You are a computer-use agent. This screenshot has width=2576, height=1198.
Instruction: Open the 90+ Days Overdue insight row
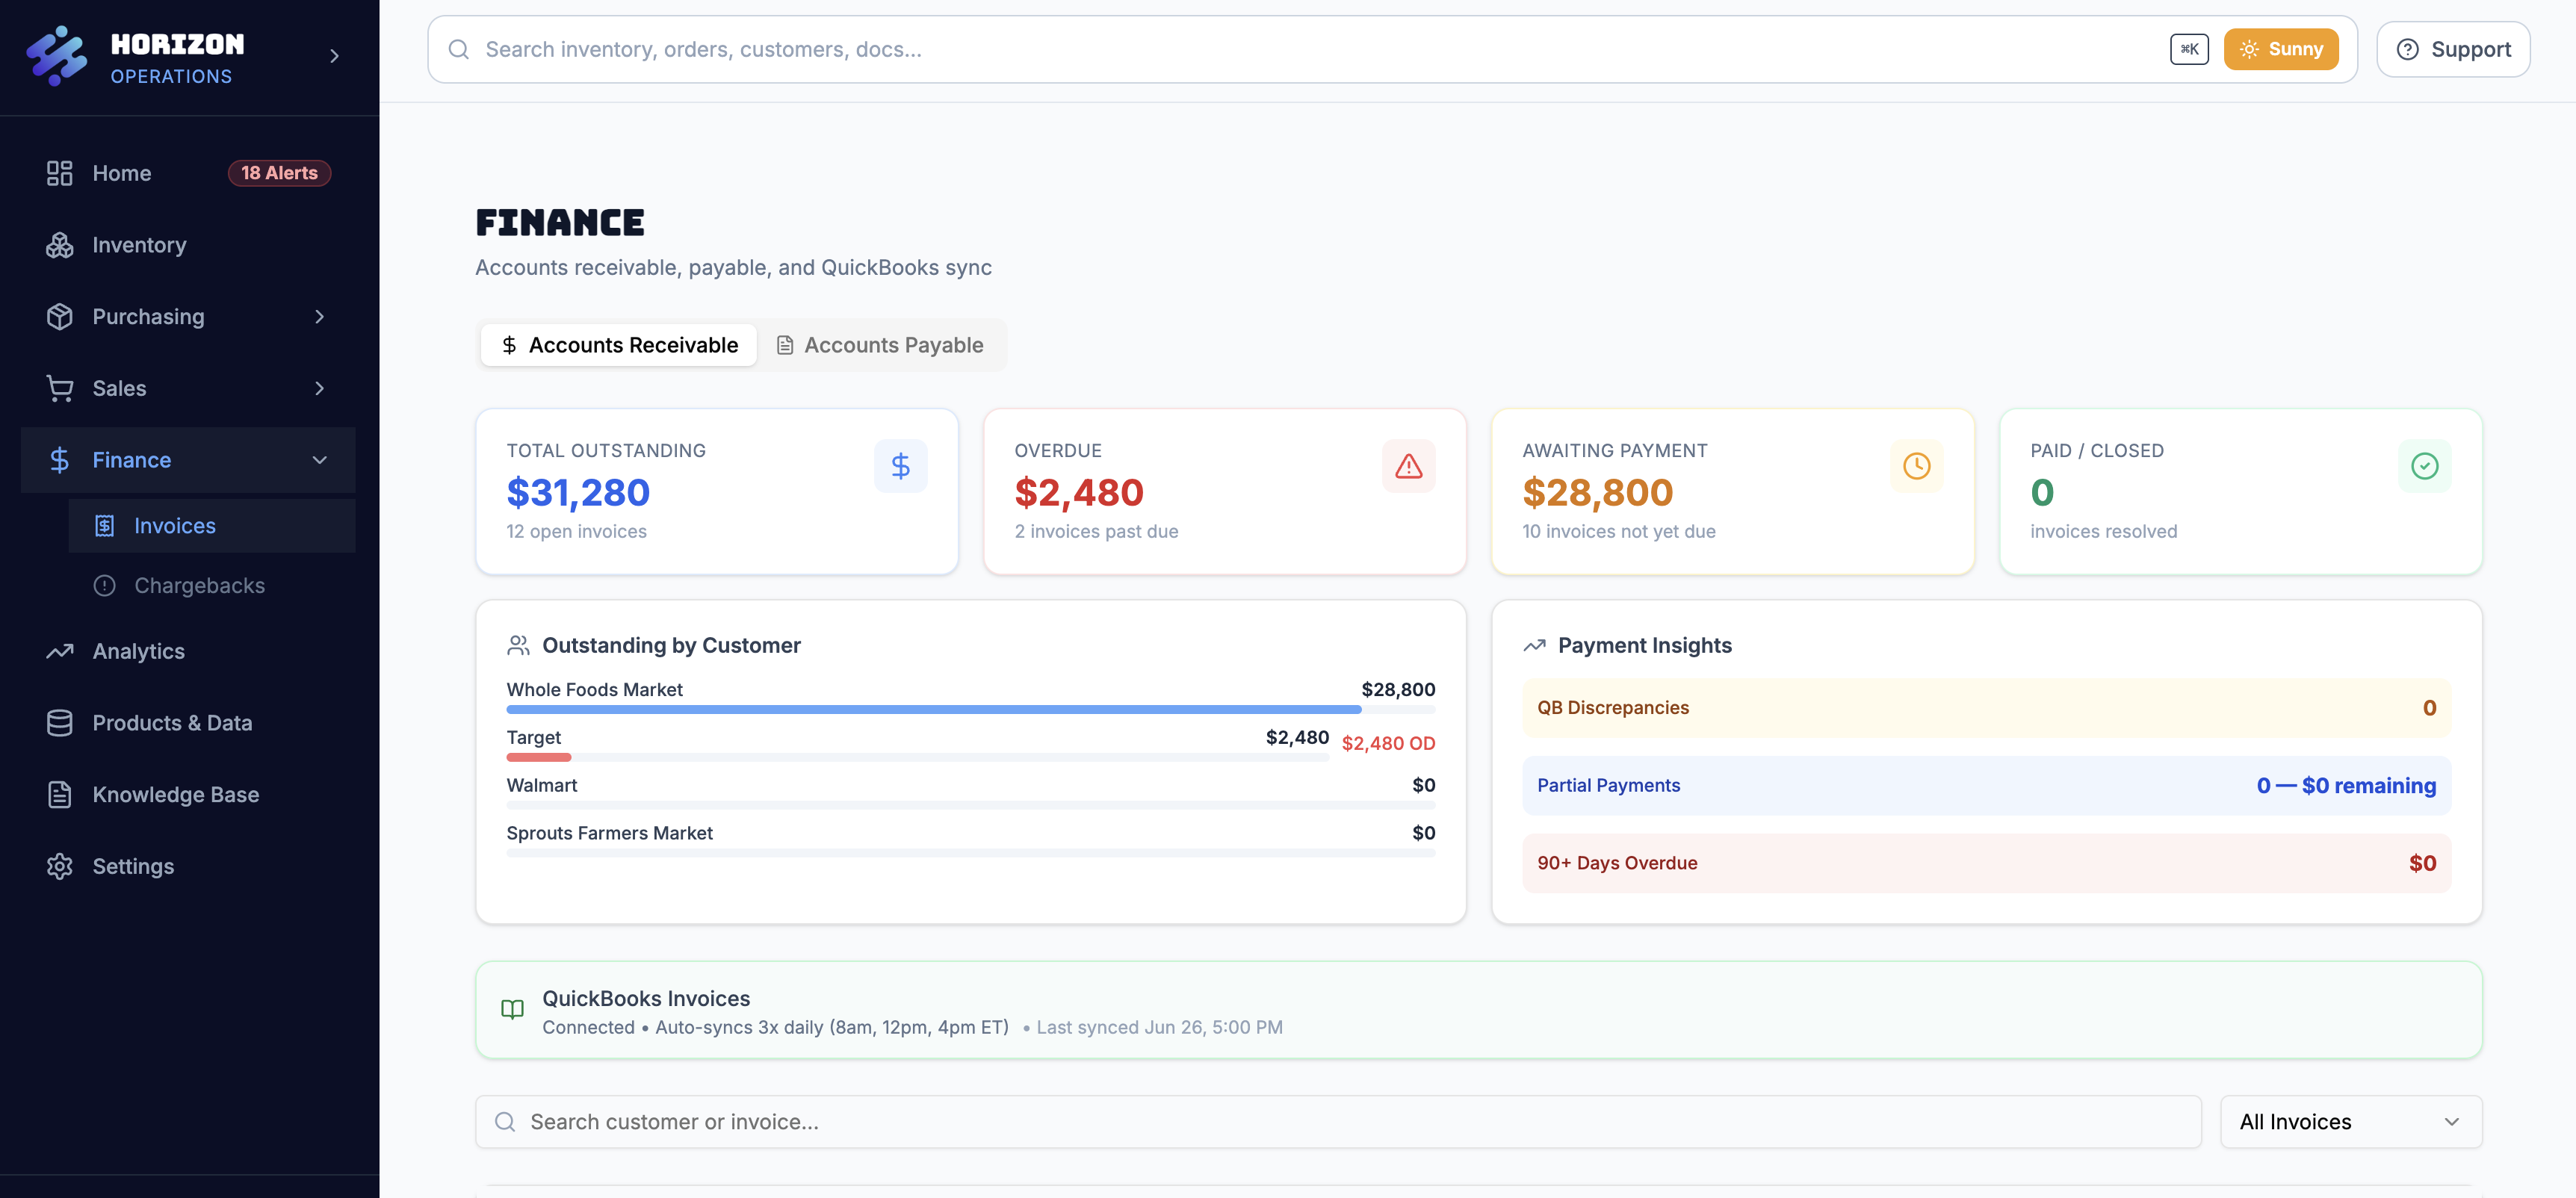1986,863
